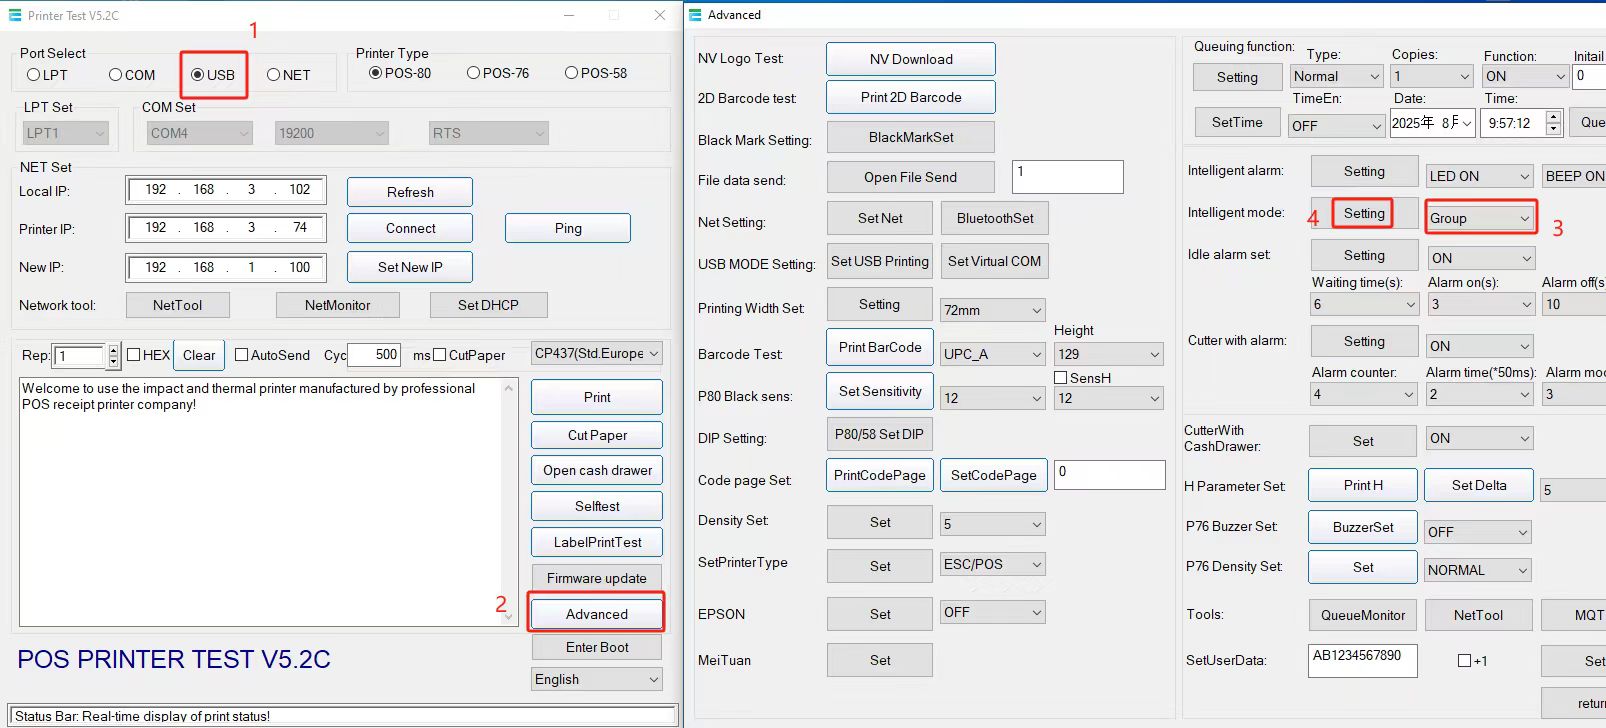1606x728 pixels.
Task: Open the BluetoothSet dialog
Action: click(x=995, y=218)
